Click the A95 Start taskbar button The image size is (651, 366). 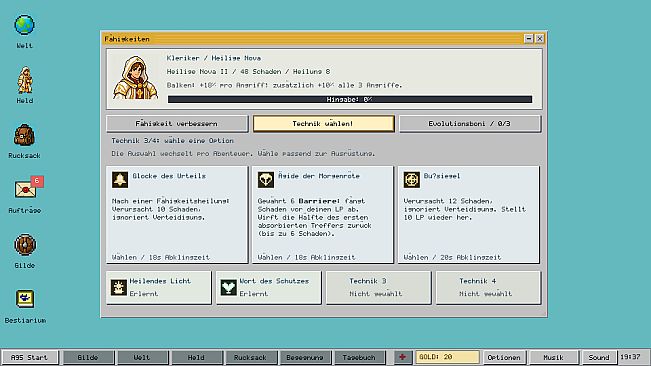pos(29,357)
